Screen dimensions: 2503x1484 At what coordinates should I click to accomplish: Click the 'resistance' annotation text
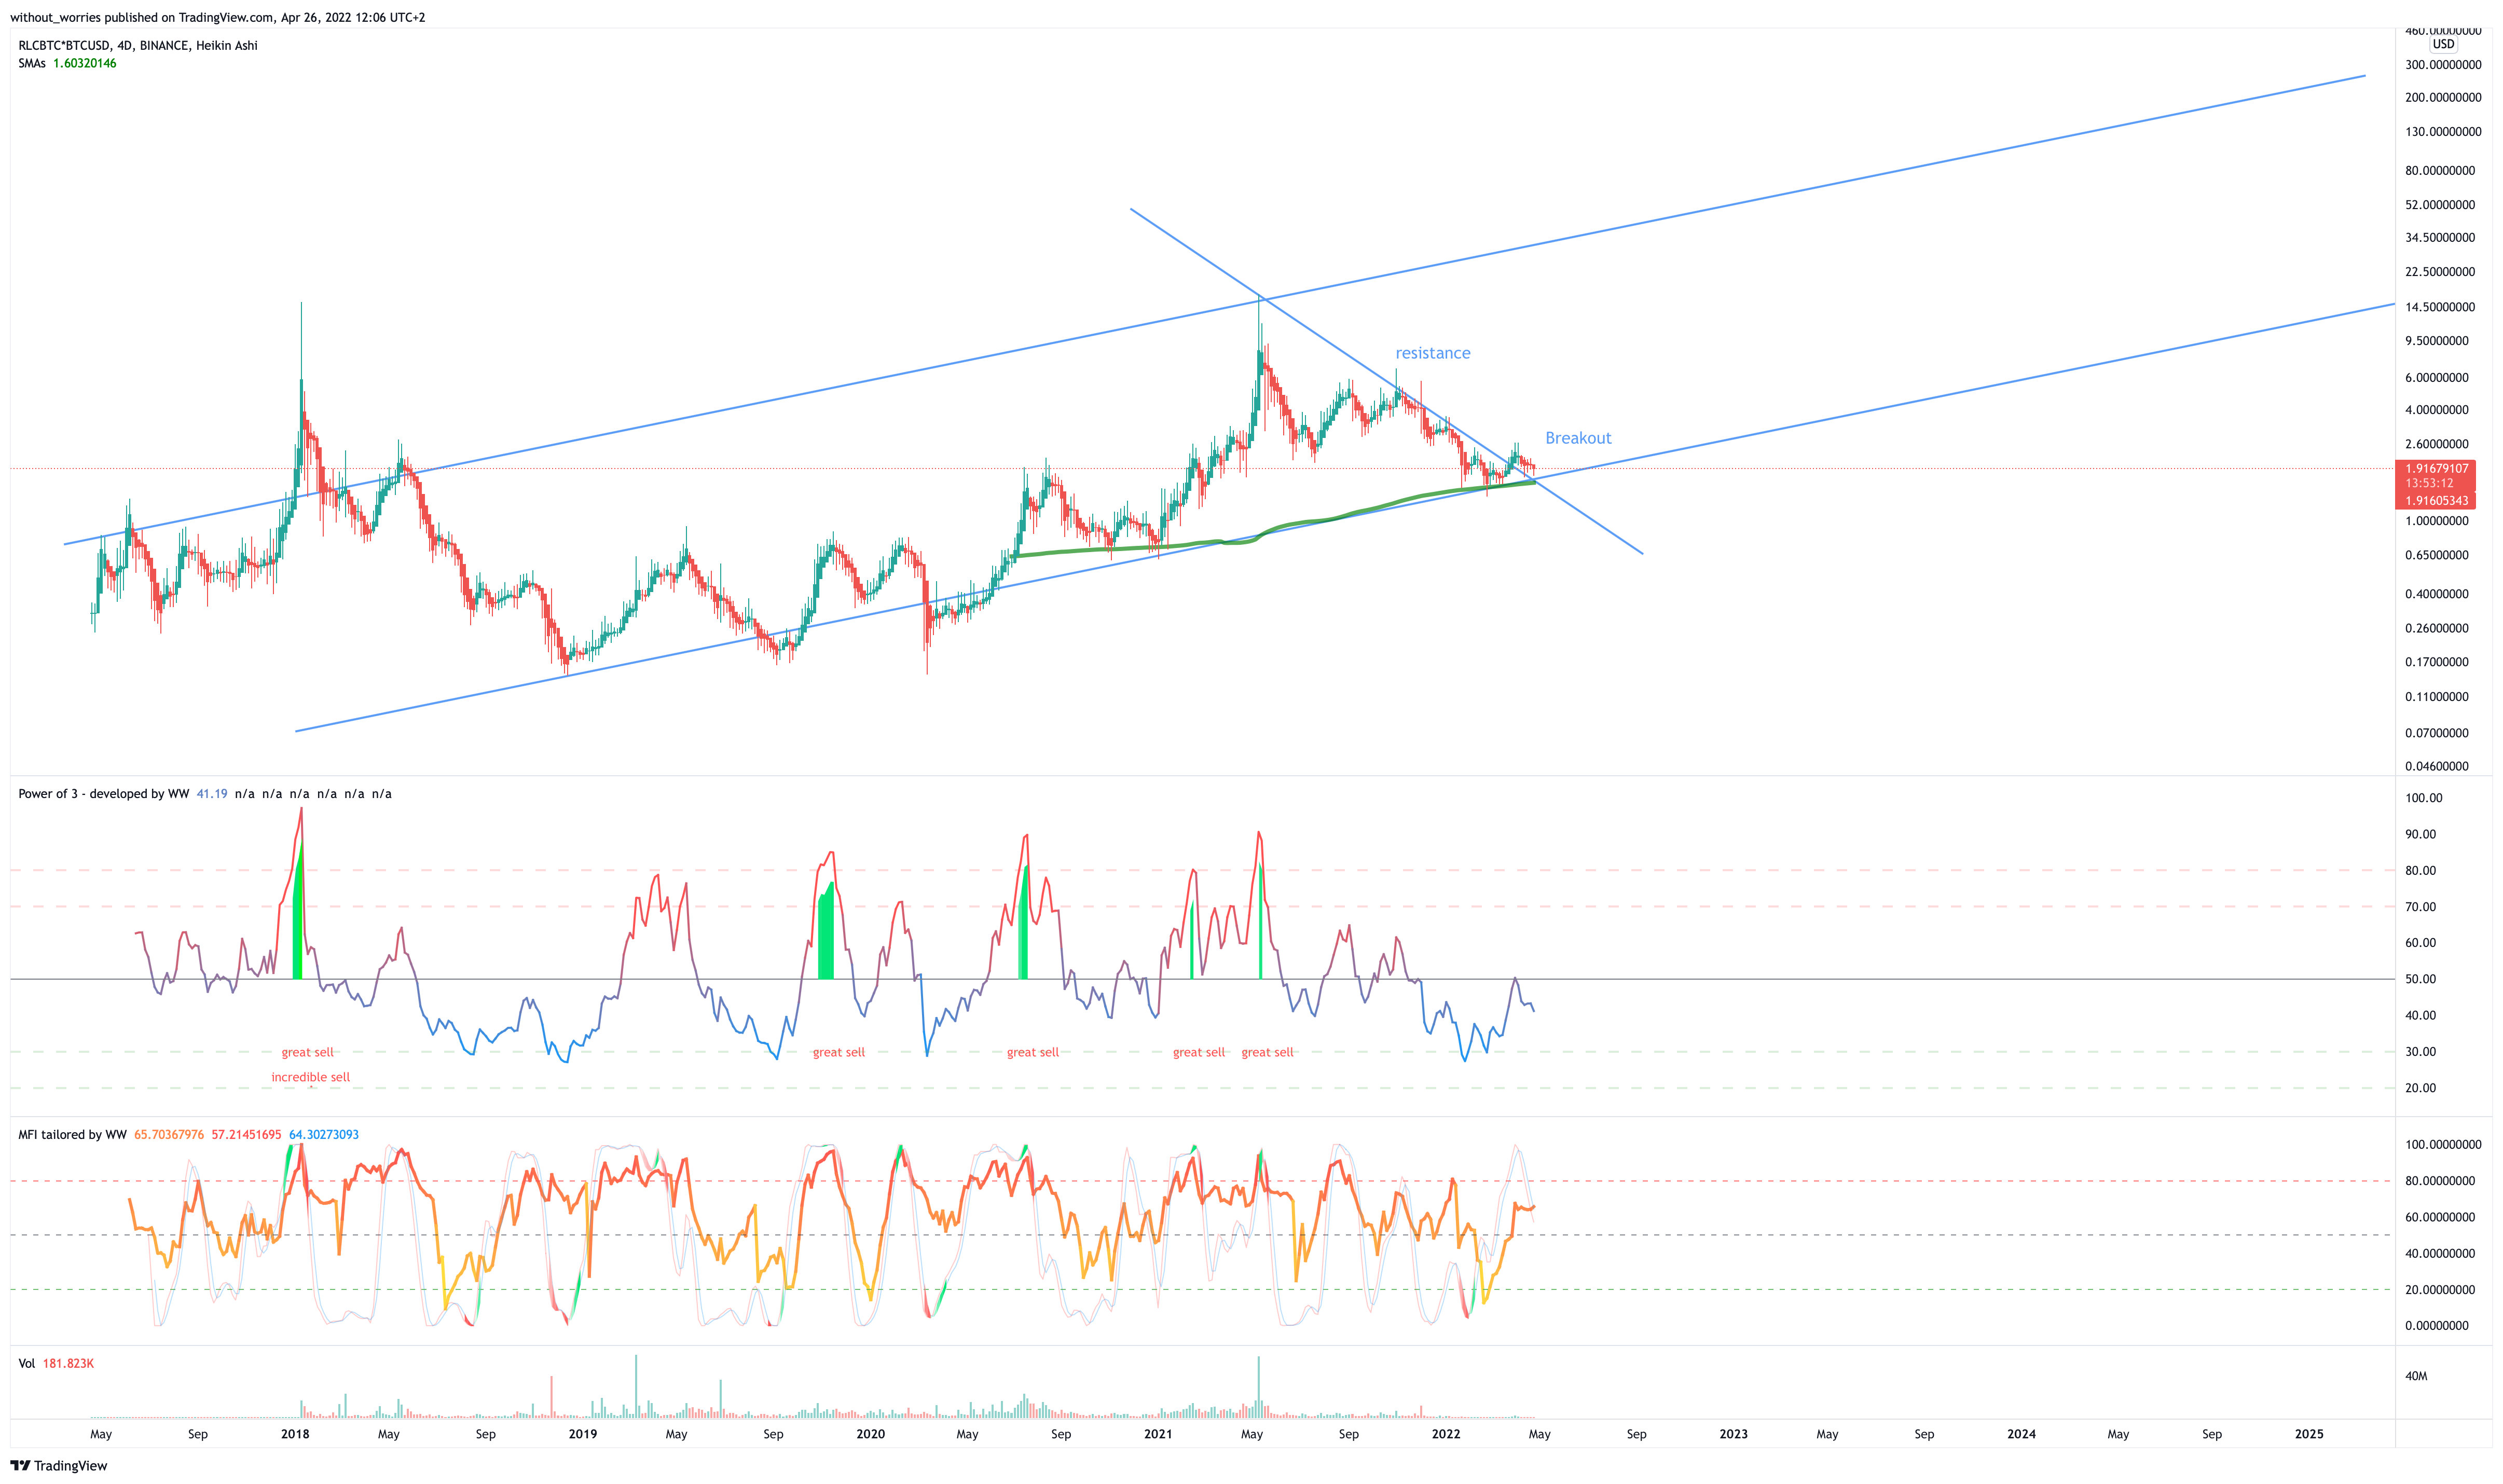point(1432,353)
